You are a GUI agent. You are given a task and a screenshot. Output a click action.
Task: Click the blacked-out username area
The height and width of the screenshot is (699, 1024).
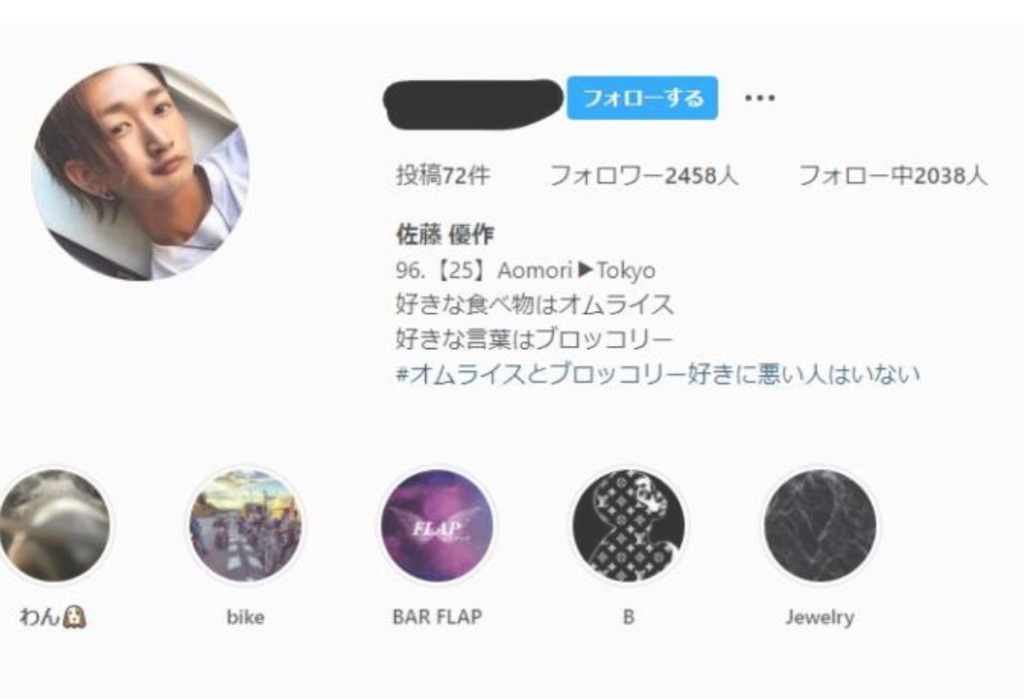click(473, 103)
